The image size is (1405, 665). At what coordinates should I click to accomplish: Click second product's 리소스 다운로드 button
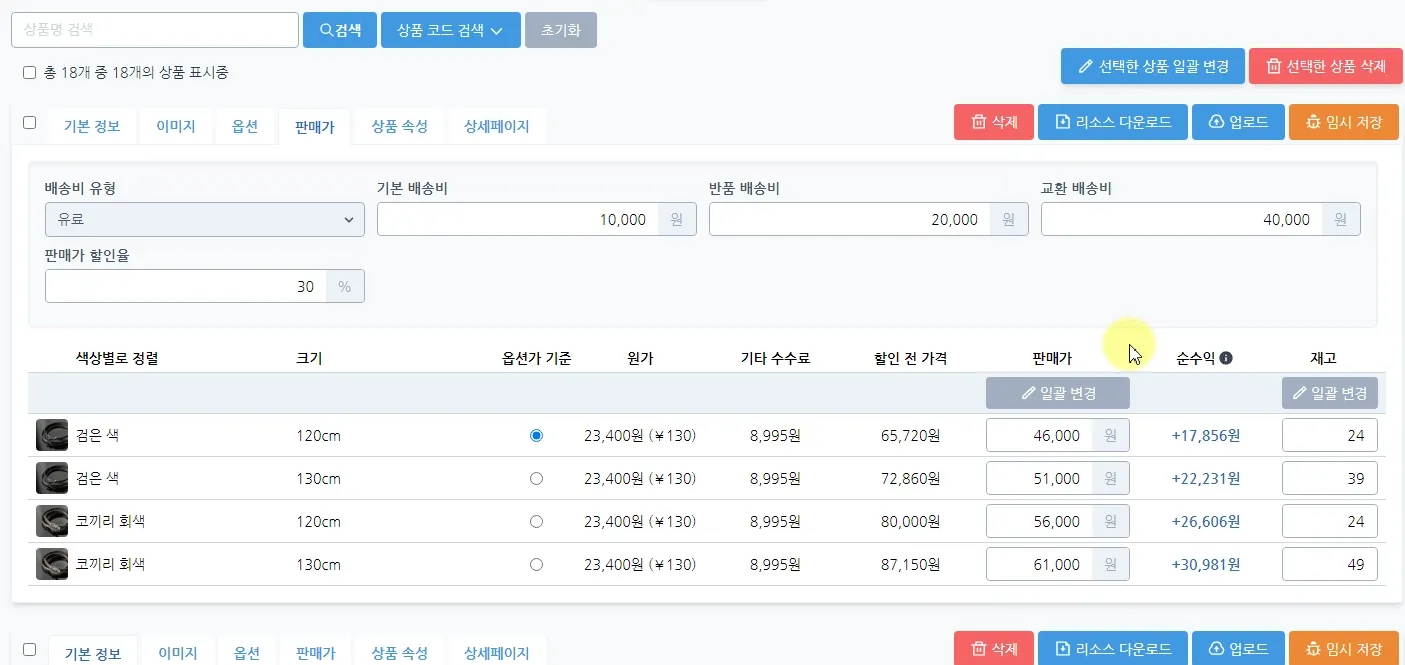pos(1113,649)
